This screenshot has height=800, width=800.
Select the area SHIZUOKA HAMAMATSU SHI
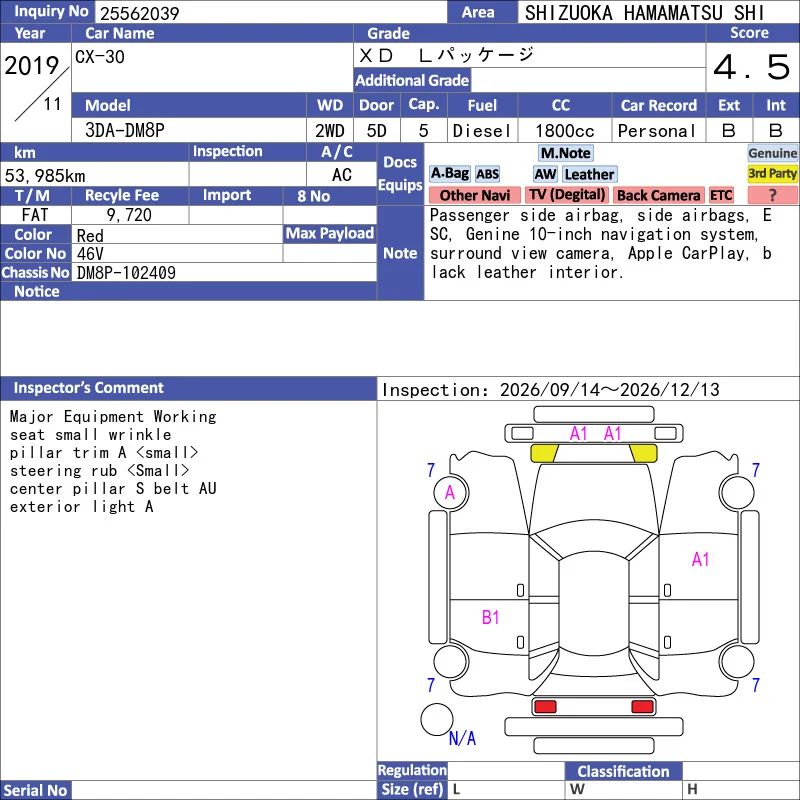(644, 13)
